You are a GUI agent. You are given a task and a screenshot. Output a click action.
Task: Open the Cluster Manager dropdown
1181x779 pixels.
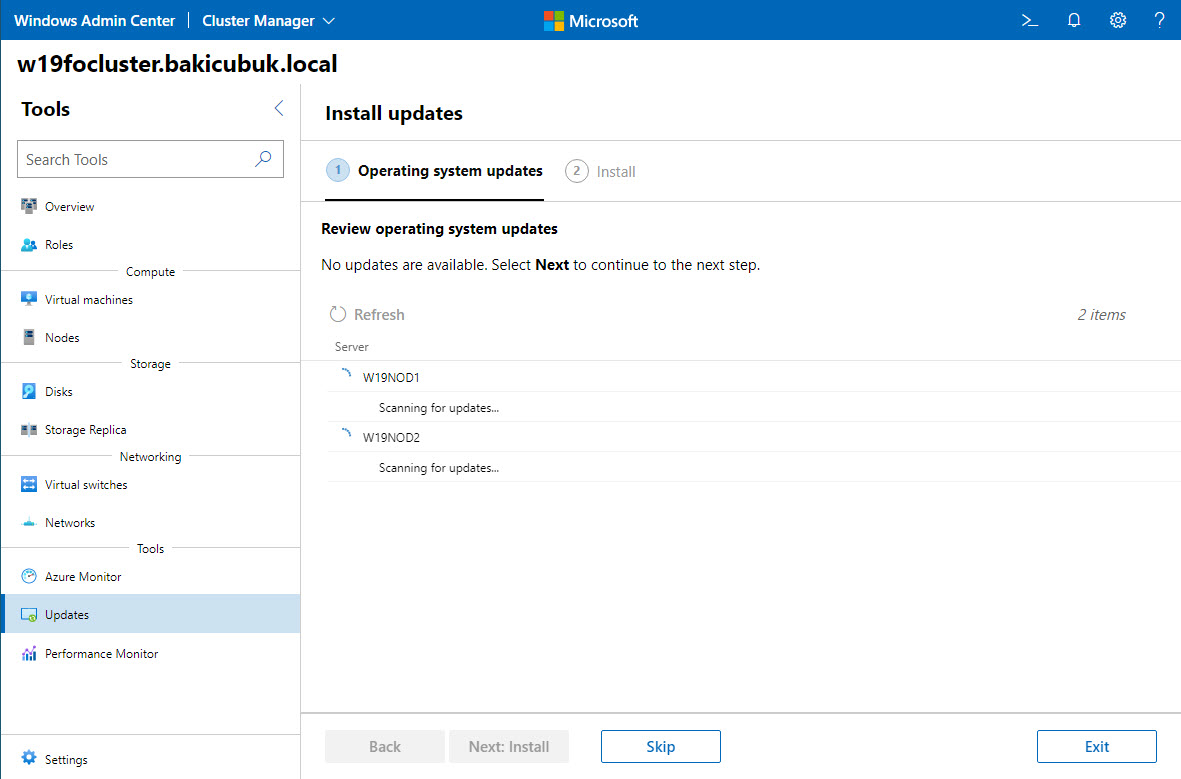coord(268,20)
